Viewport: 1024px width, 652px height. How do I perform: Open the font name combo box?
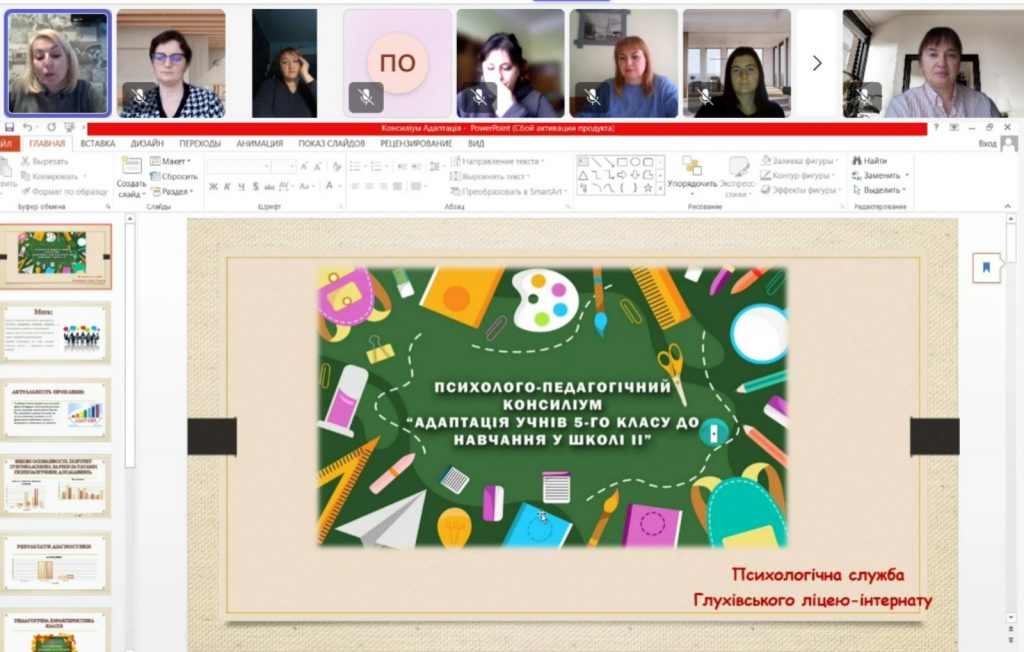[238, 167]
